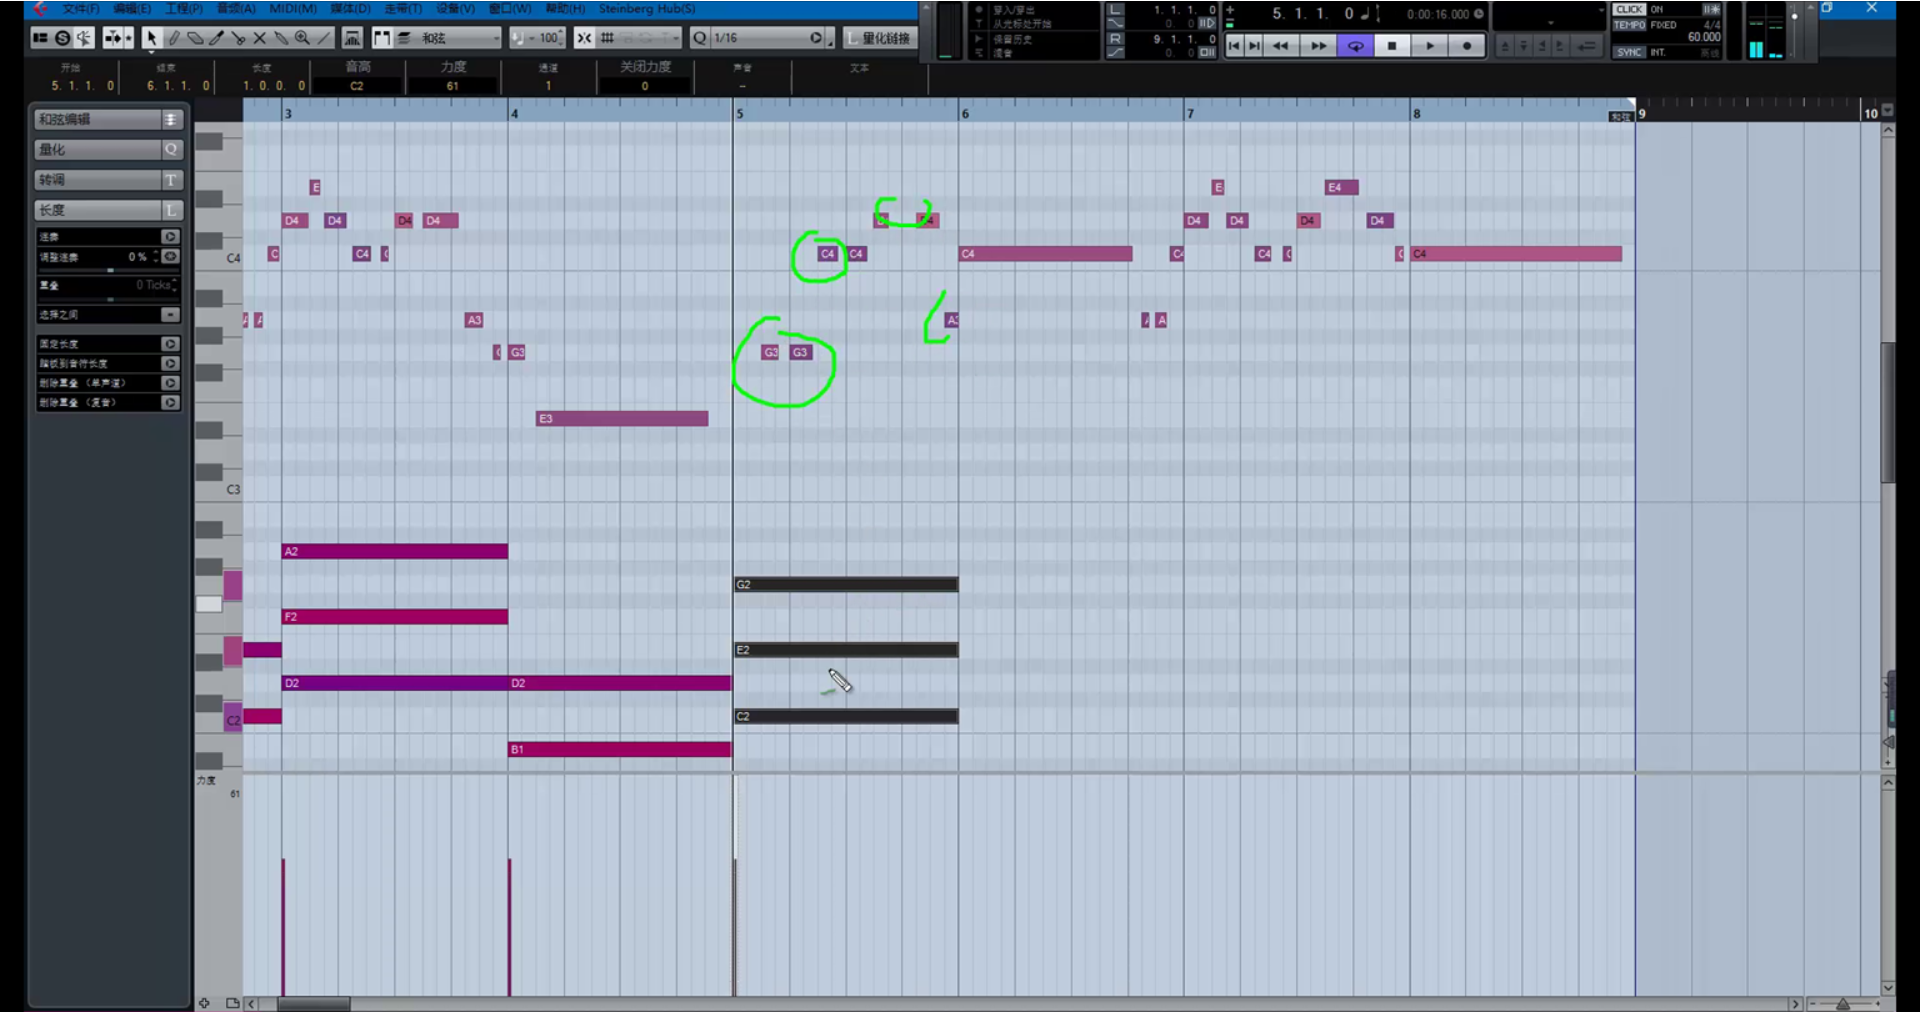Toggle Solo Editor button
The image size is (1920, 1012).
click(x=62, y=38)
